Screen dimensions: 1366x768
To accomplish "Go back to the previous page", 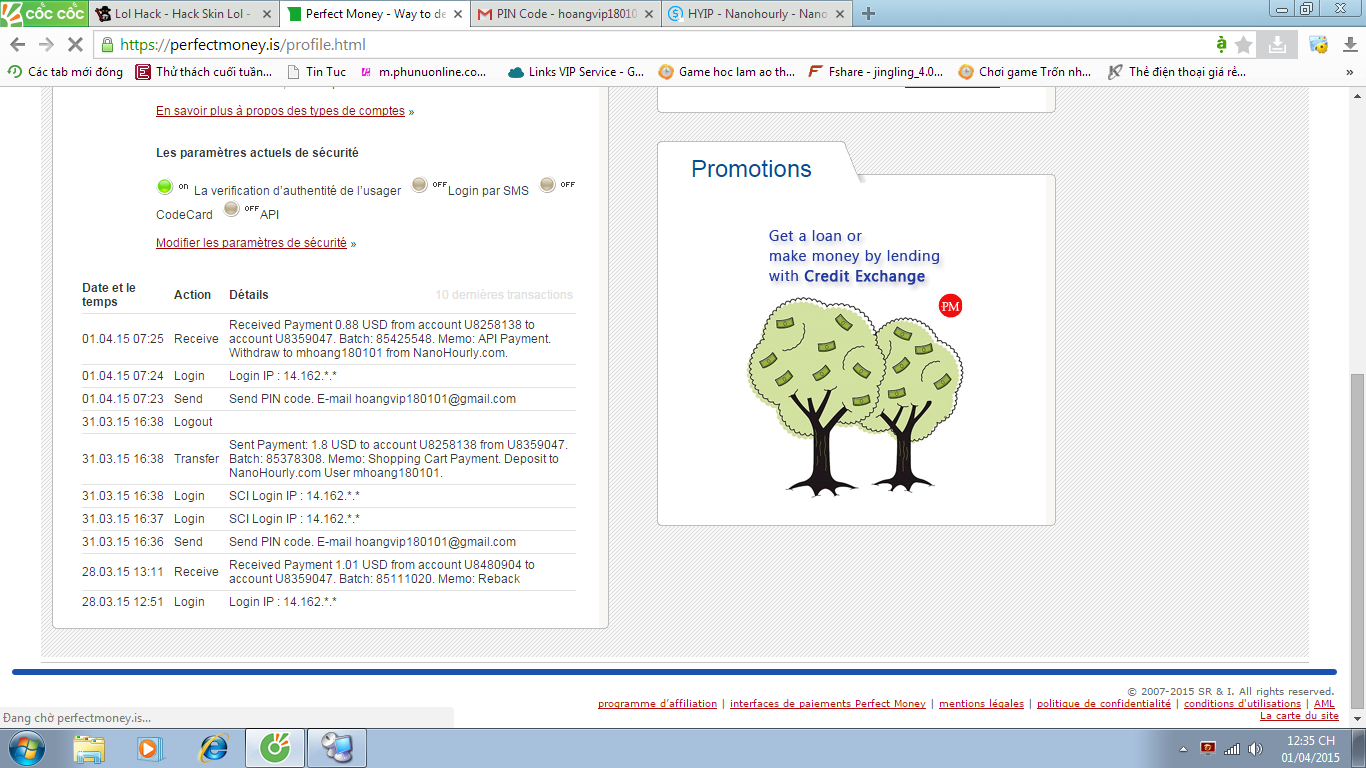I will [18, 45].
